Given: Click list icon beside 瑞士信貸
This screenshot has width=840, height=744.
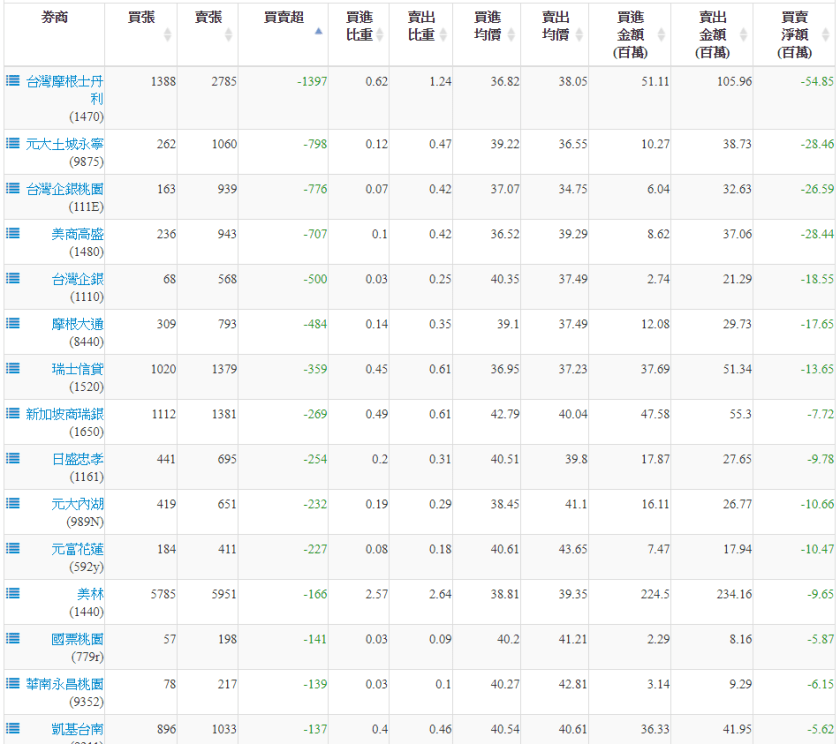Looking at the screenshot, I should click(x=13, y=368).
